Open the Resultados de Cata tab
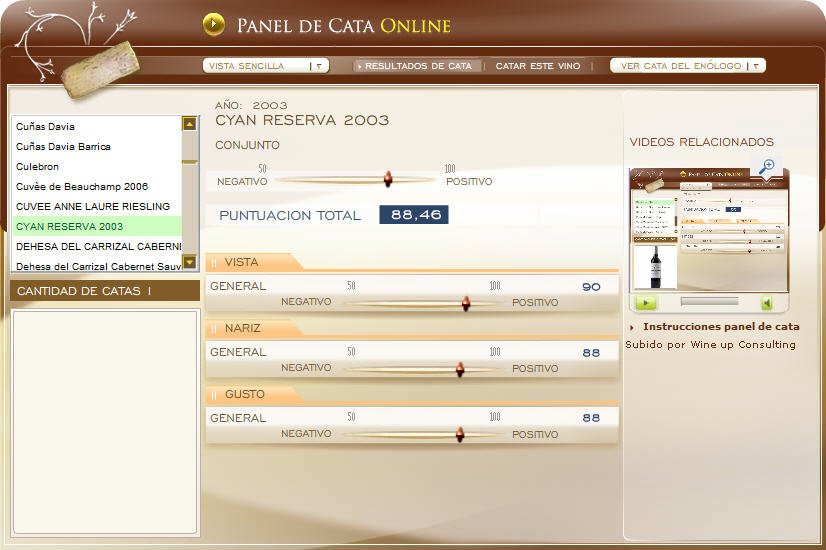826x550 pixels. [x=416, y=66]
